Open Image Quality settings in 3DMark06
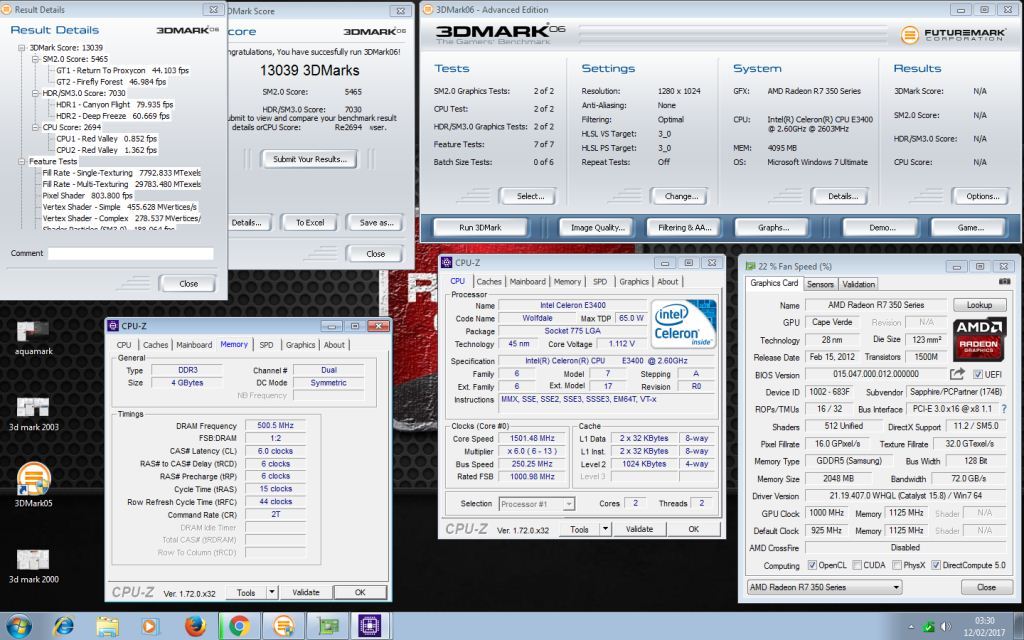 click(598, 227)
